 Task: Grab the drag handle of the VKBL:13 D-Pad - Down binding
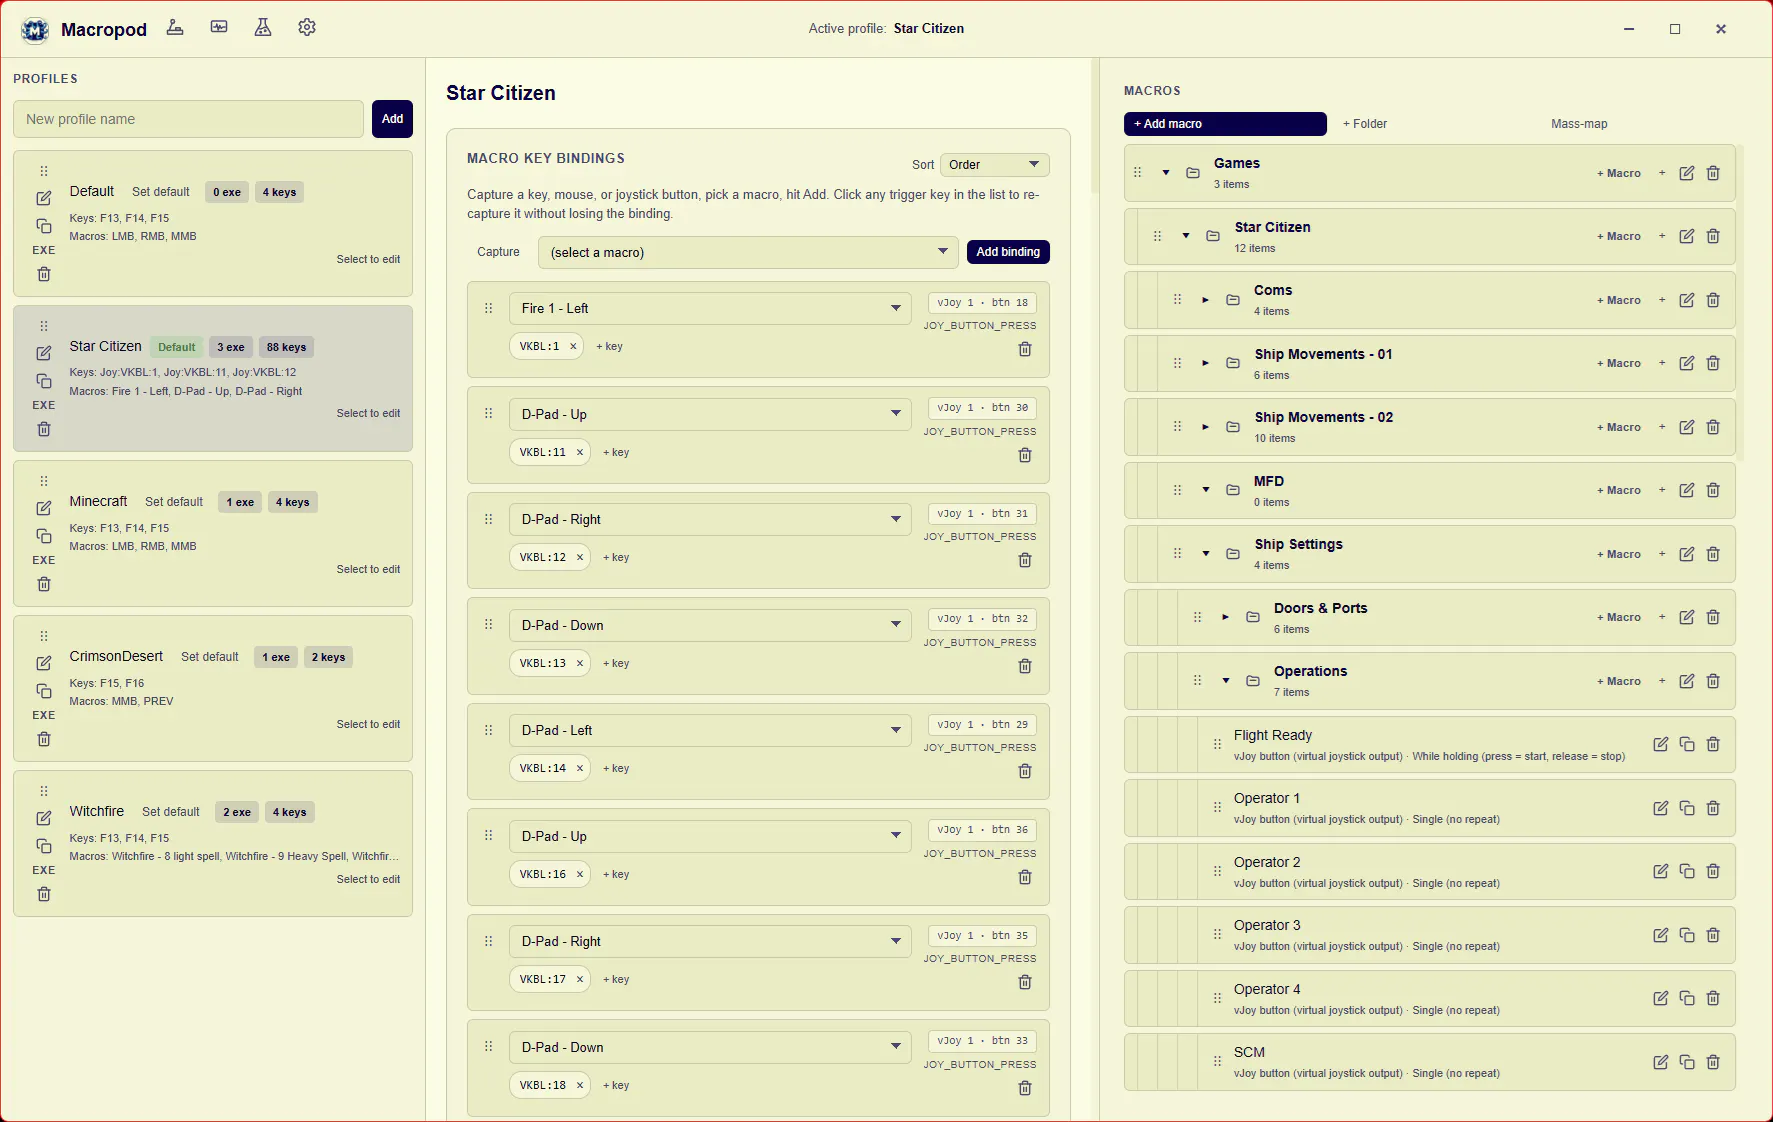point(489,625)
